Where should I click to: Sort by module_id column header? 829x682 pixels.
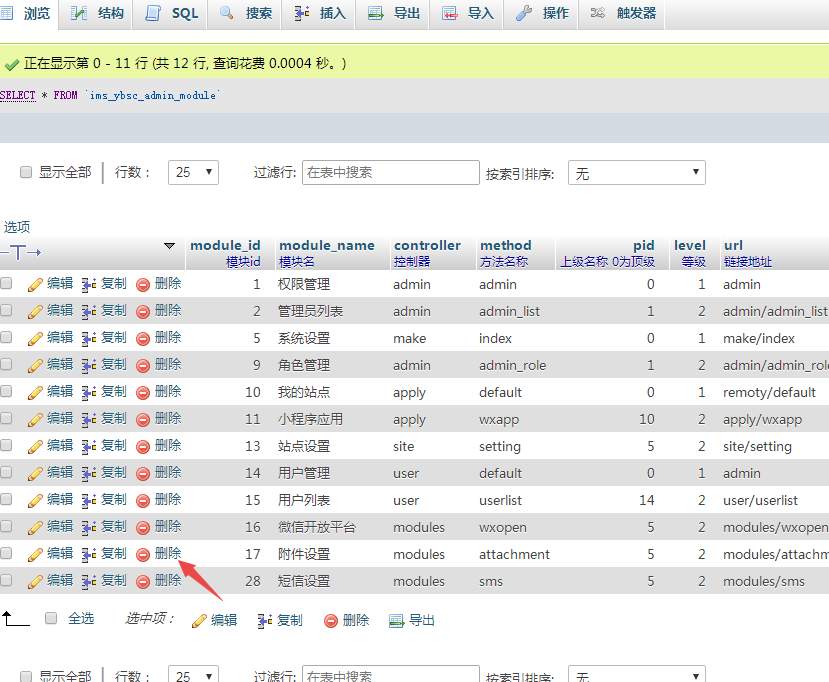click(225, 245)
